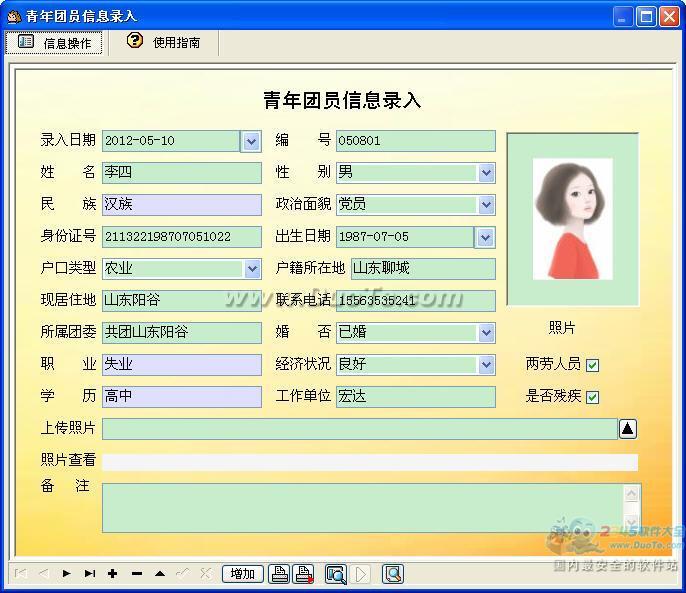Click the 身份证号 input field

tap(182, 237)
